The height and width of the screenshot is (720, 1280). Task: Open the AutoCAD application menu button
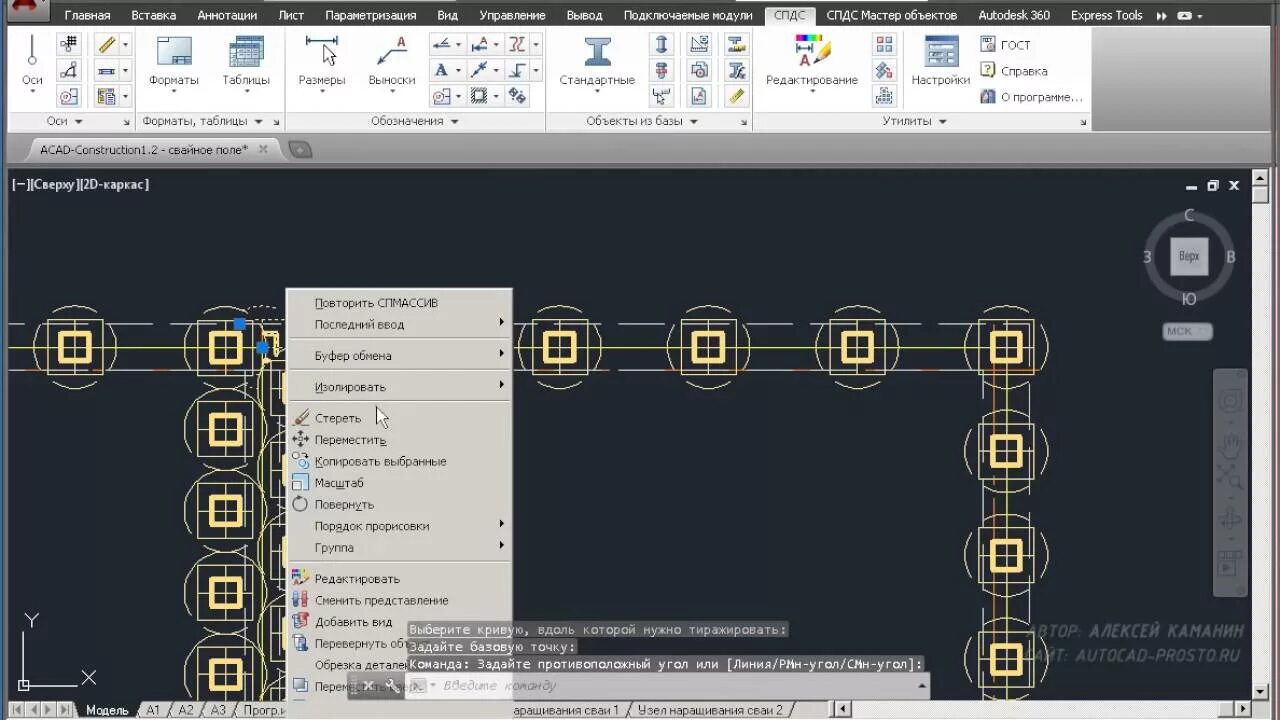click(27, 12)
